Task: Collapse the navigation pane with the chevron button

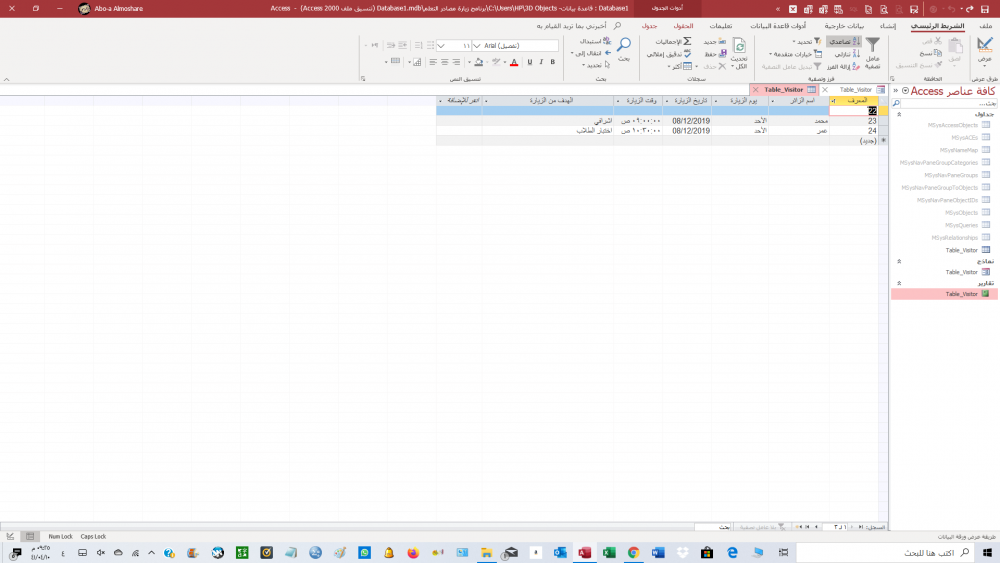Action: pos(895,91)
